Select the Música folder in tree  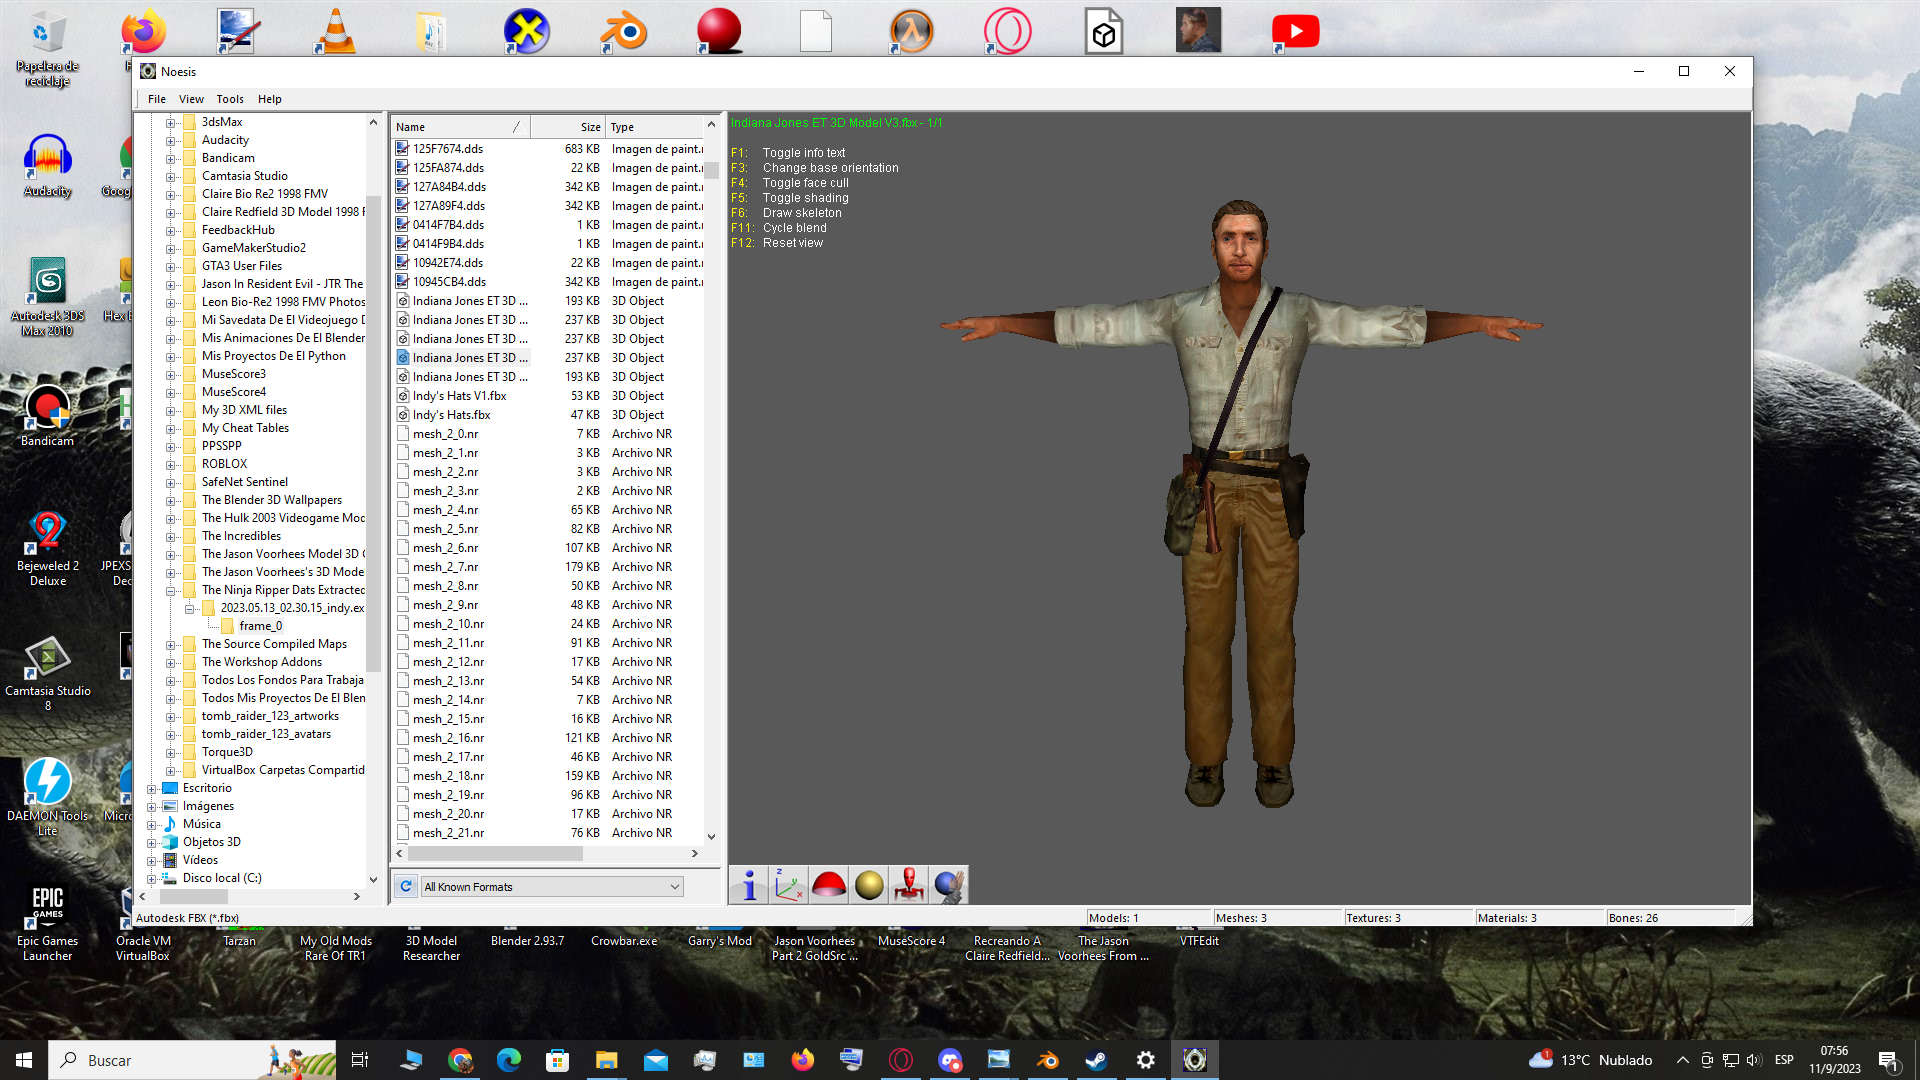click(x=201, y=824)
